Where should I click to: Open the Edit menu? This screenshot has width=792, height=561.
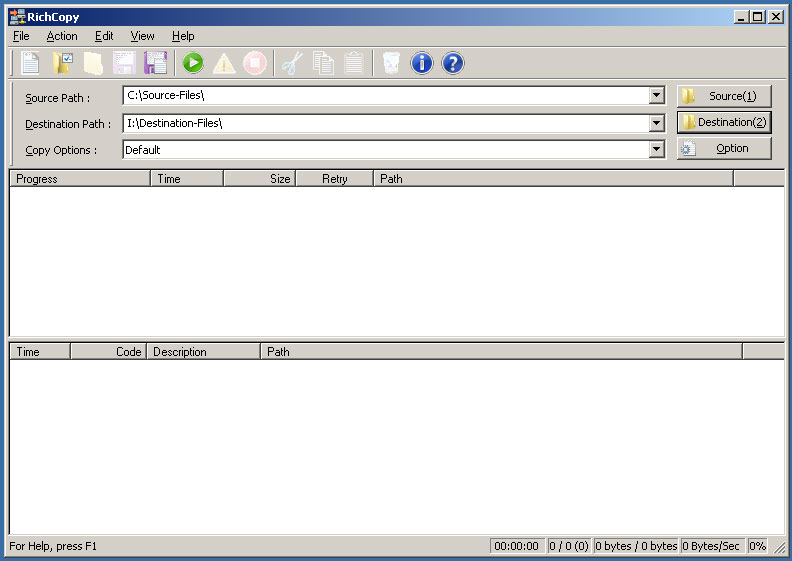tap(104, 36)
